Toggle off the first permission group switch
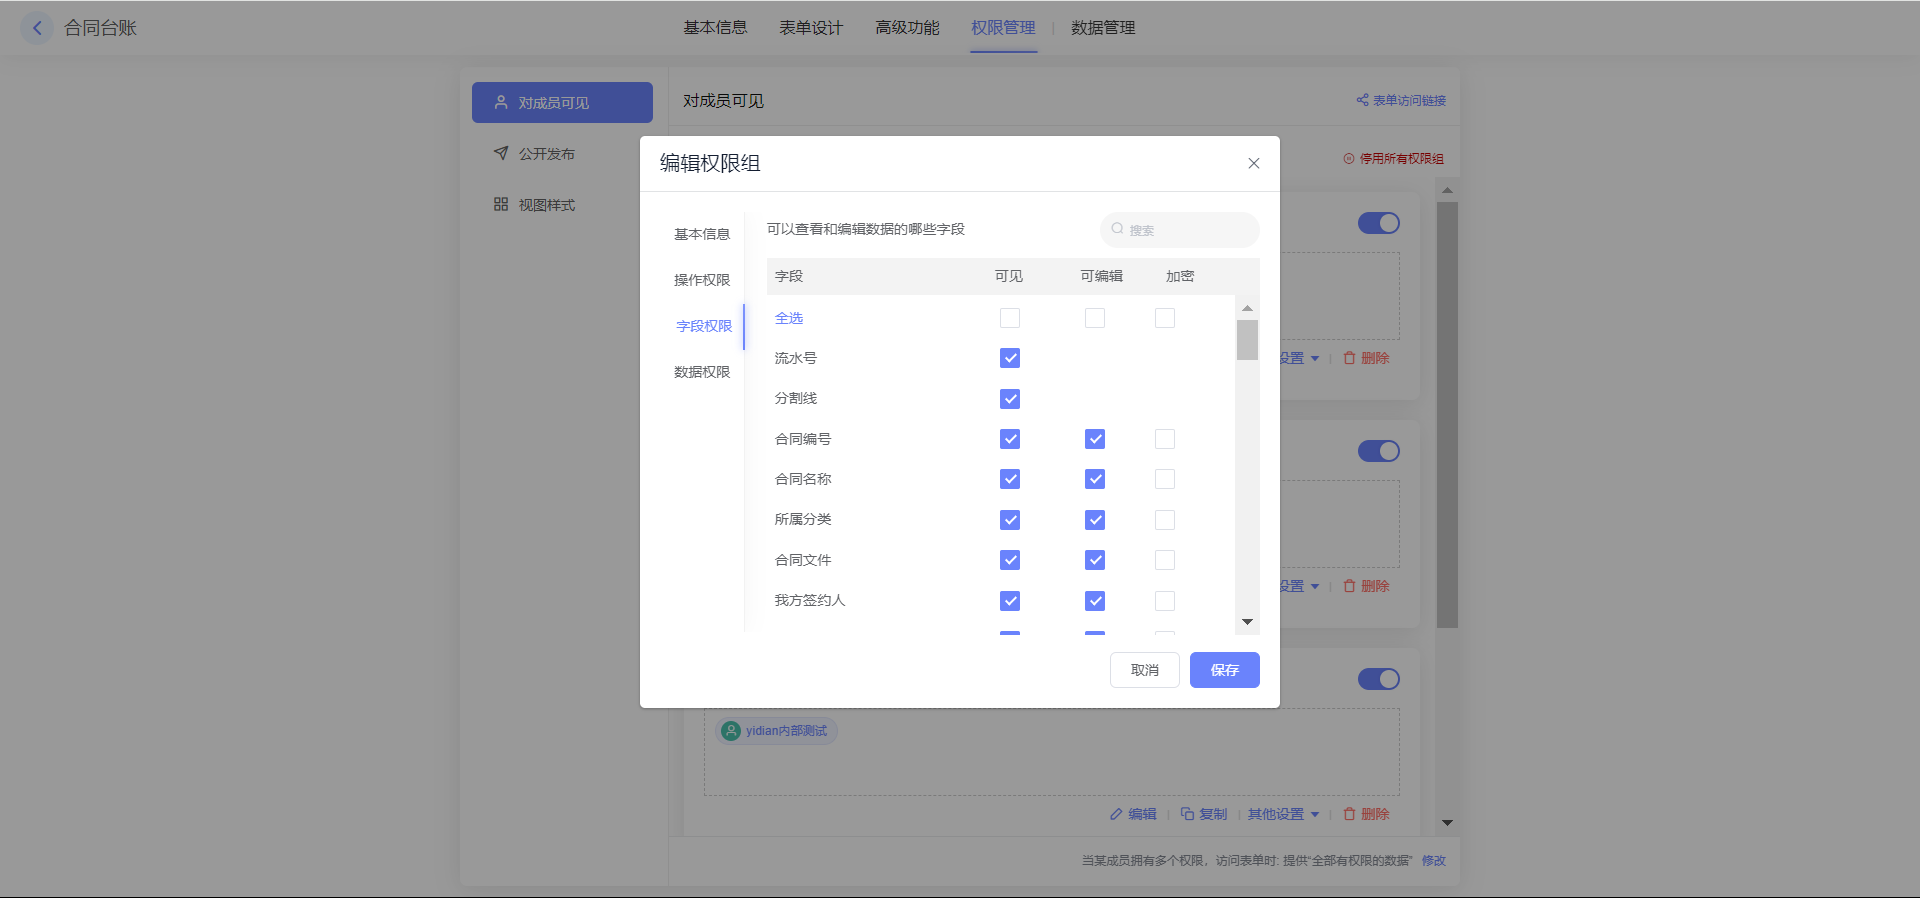This screenshot has width=1920, height=898. (x=1378, y=223)
